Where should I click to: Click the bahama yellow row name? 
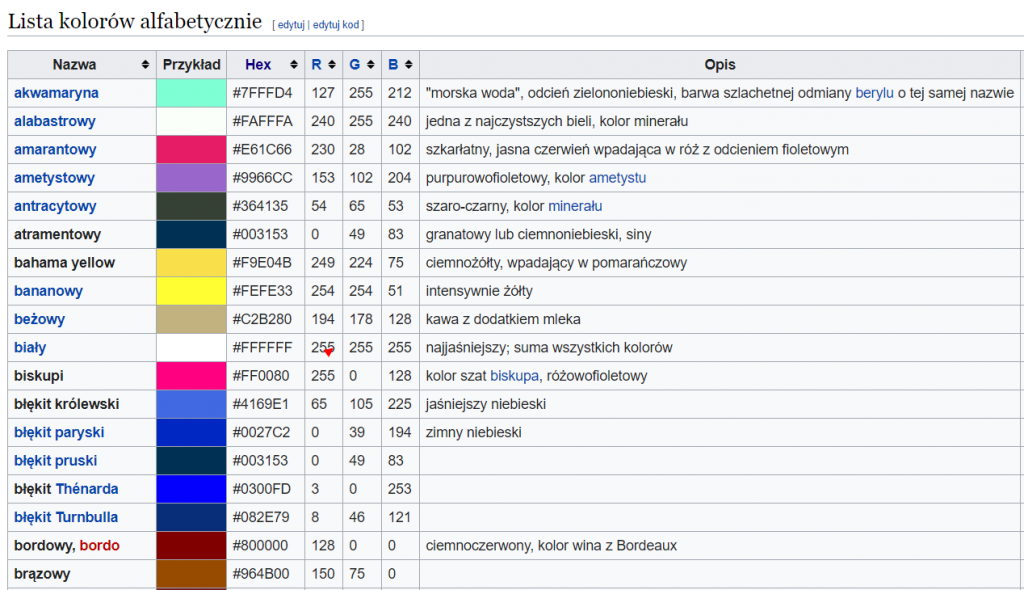point(64,263)
